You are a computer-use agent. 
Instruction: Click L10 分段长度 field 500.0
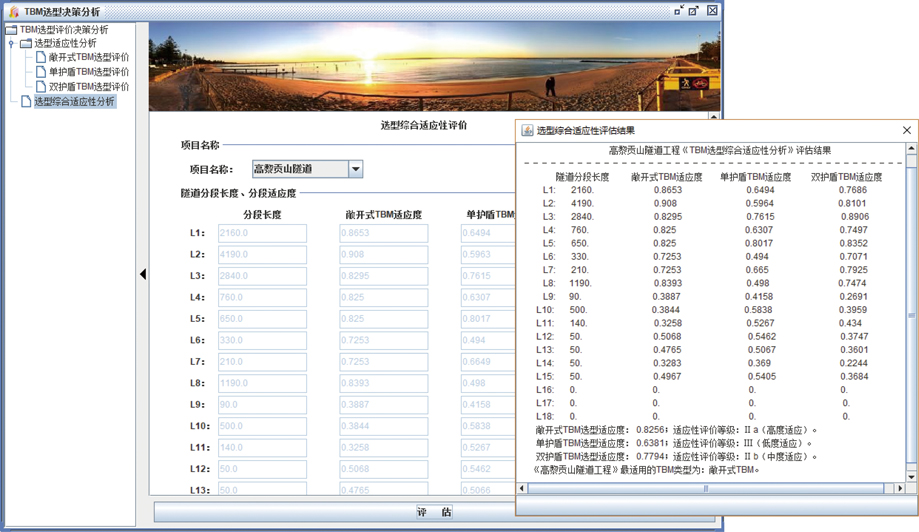[x=263, y=426]
